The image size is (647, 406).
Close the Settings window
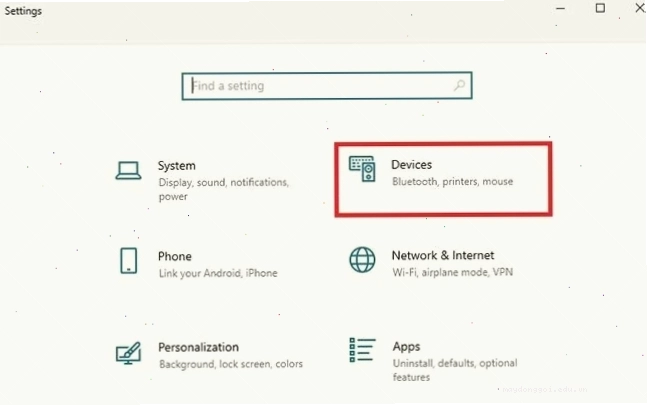(x=640, y=8)
